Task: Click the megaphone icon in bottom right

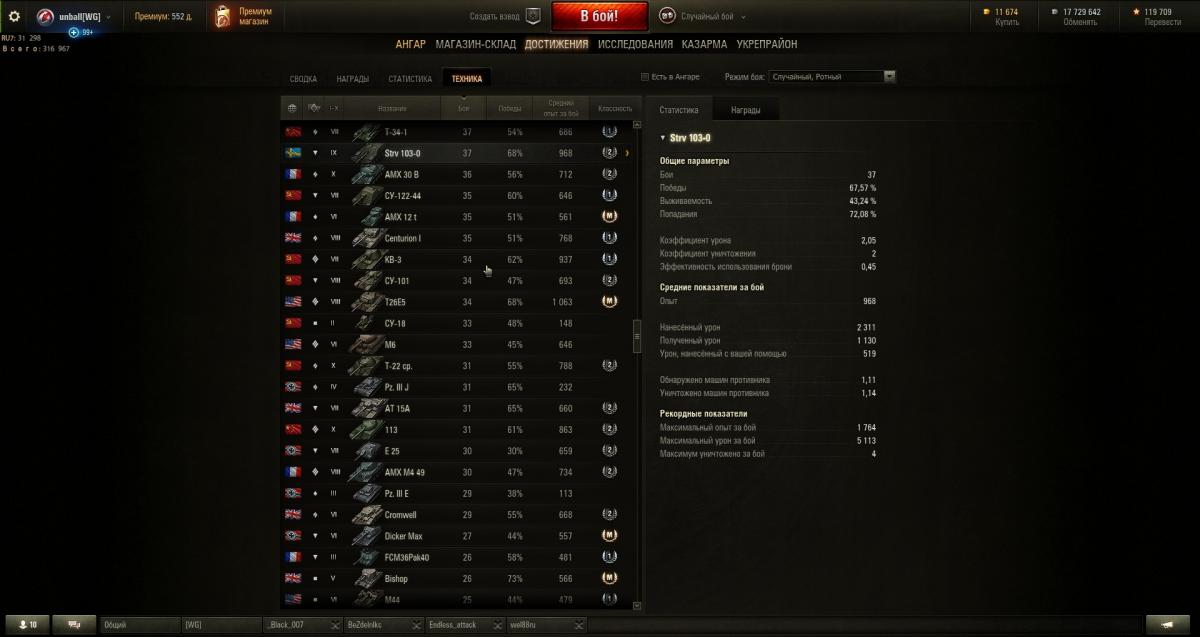Action: [x=1167, y=624]
